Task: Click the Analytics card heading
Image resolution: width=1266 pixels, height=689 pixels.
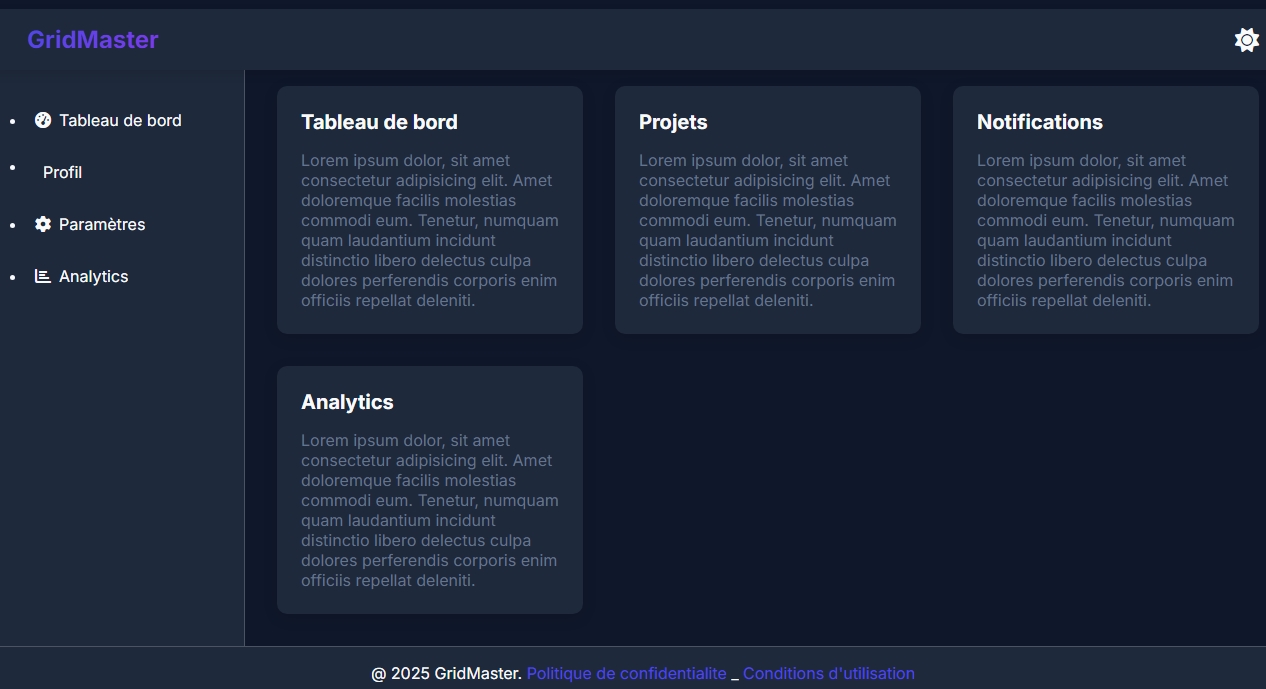Action: tap(347, 402)
